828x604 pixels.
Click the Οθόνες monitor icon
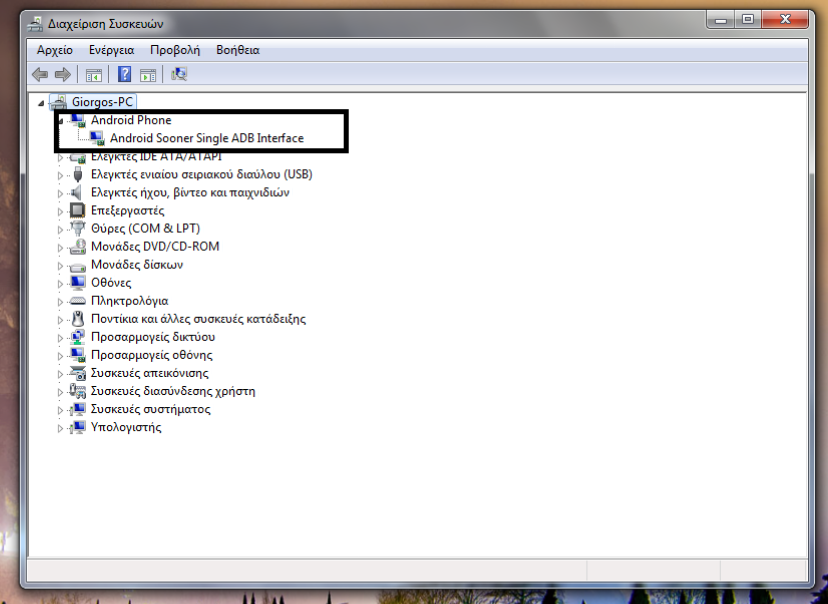[x=78, y=283]
